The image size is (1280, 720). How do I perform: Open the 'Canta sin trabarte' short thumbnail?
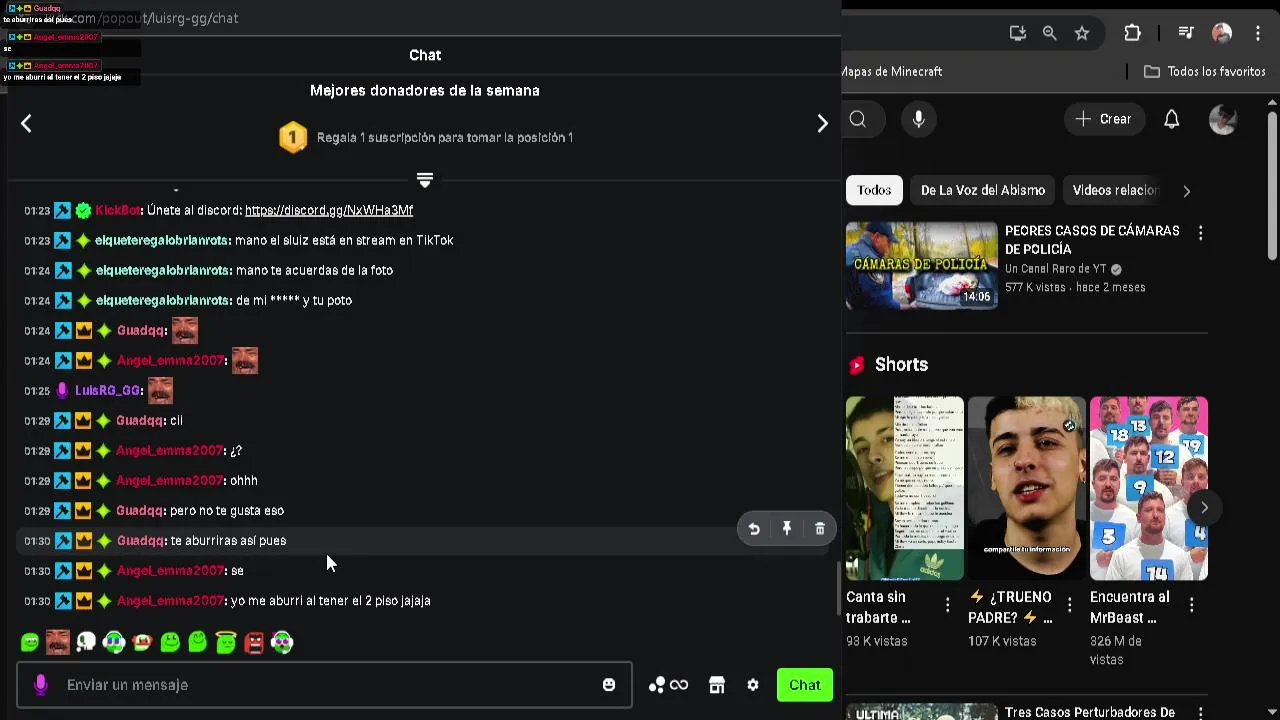(905, 488)
